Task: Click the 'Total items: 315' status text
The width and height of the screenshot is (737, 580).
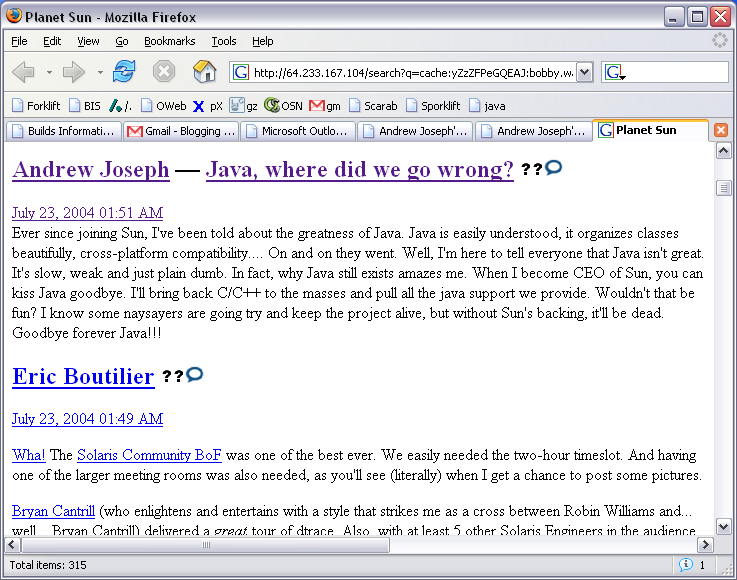Action: [48, 564]
